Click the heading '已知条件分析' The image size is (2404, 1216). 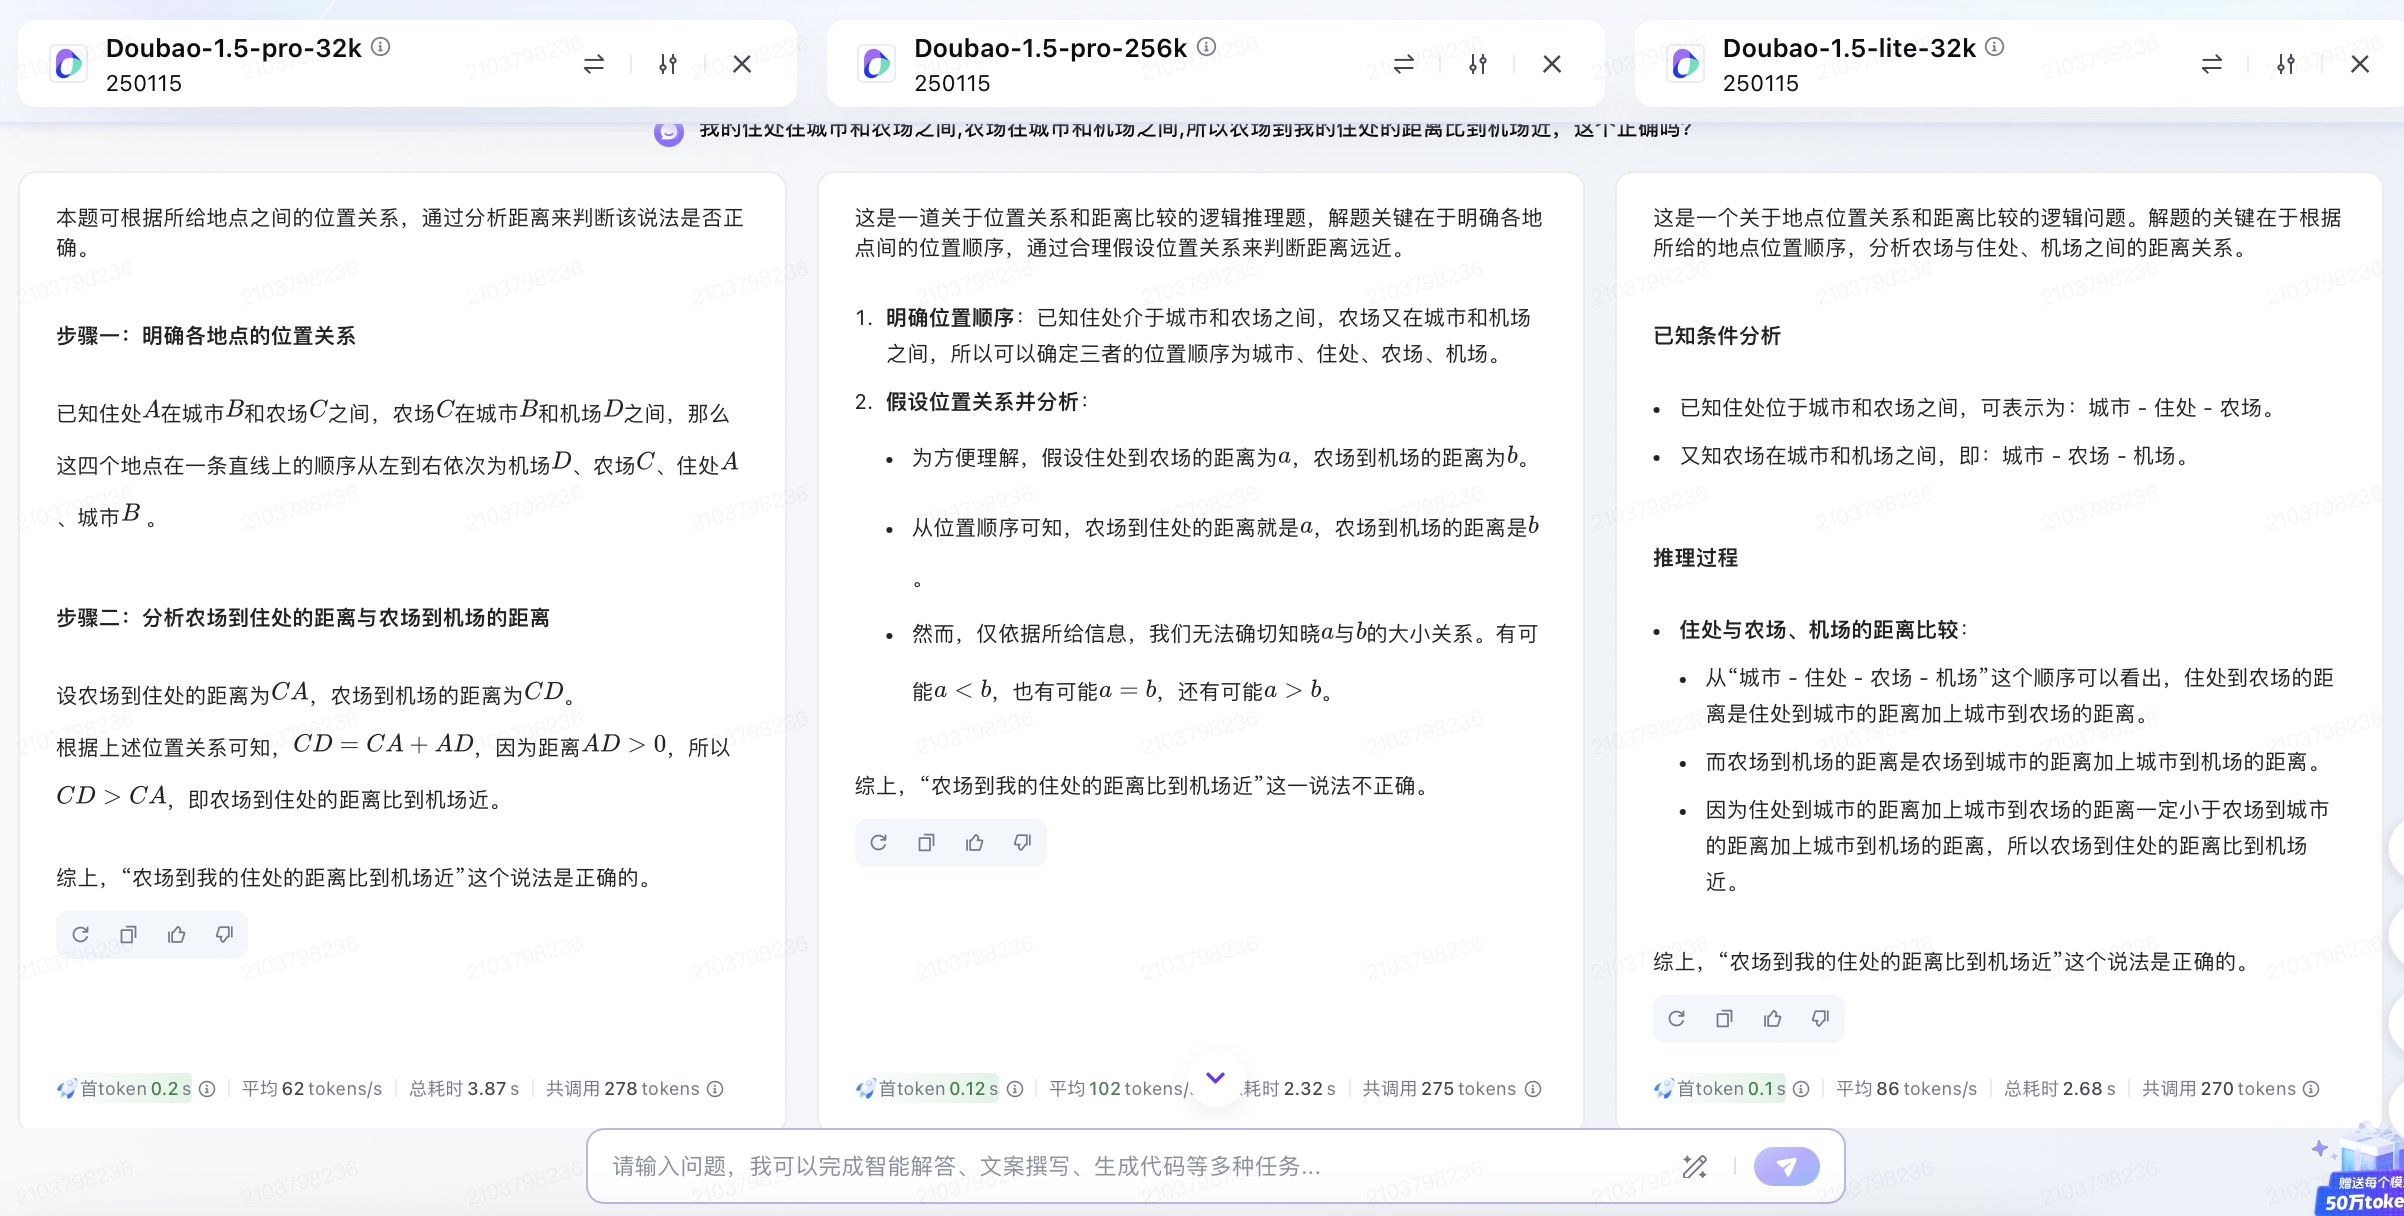[1717, 336]
